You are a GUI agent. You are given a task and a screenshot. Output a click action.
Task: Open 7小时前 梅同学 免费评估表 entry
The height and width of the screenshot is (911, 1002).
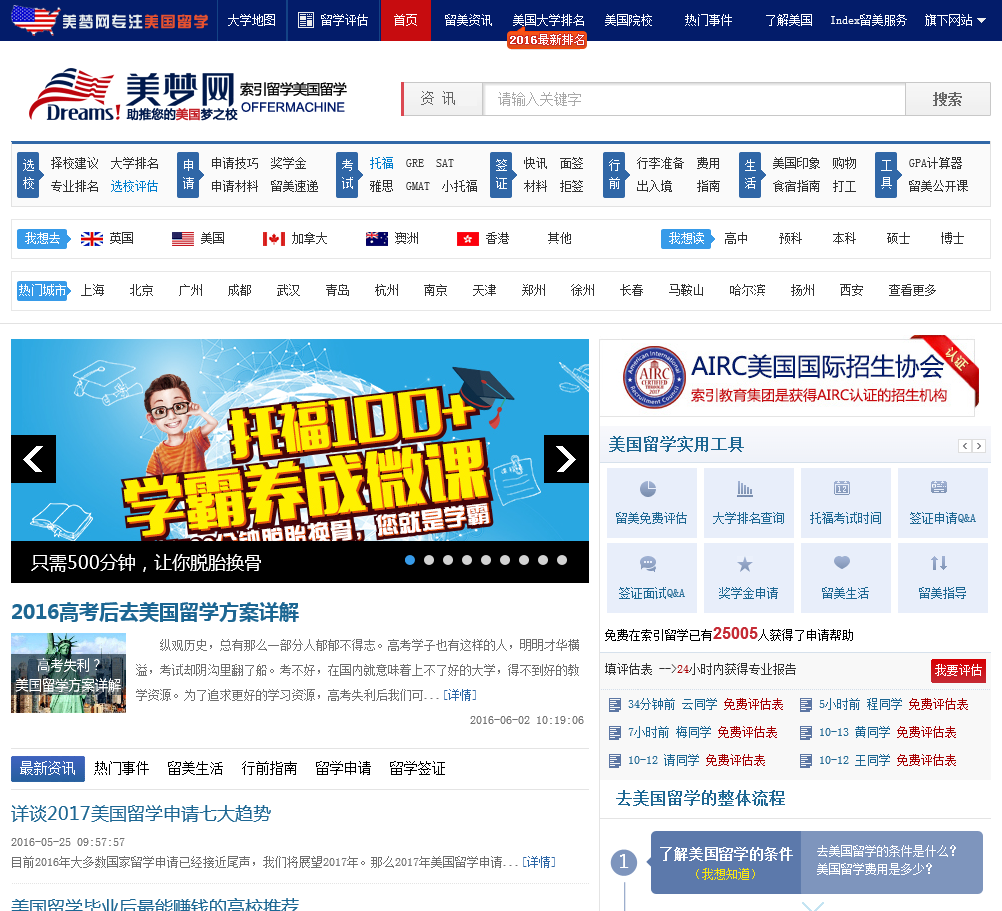(702, 733)
